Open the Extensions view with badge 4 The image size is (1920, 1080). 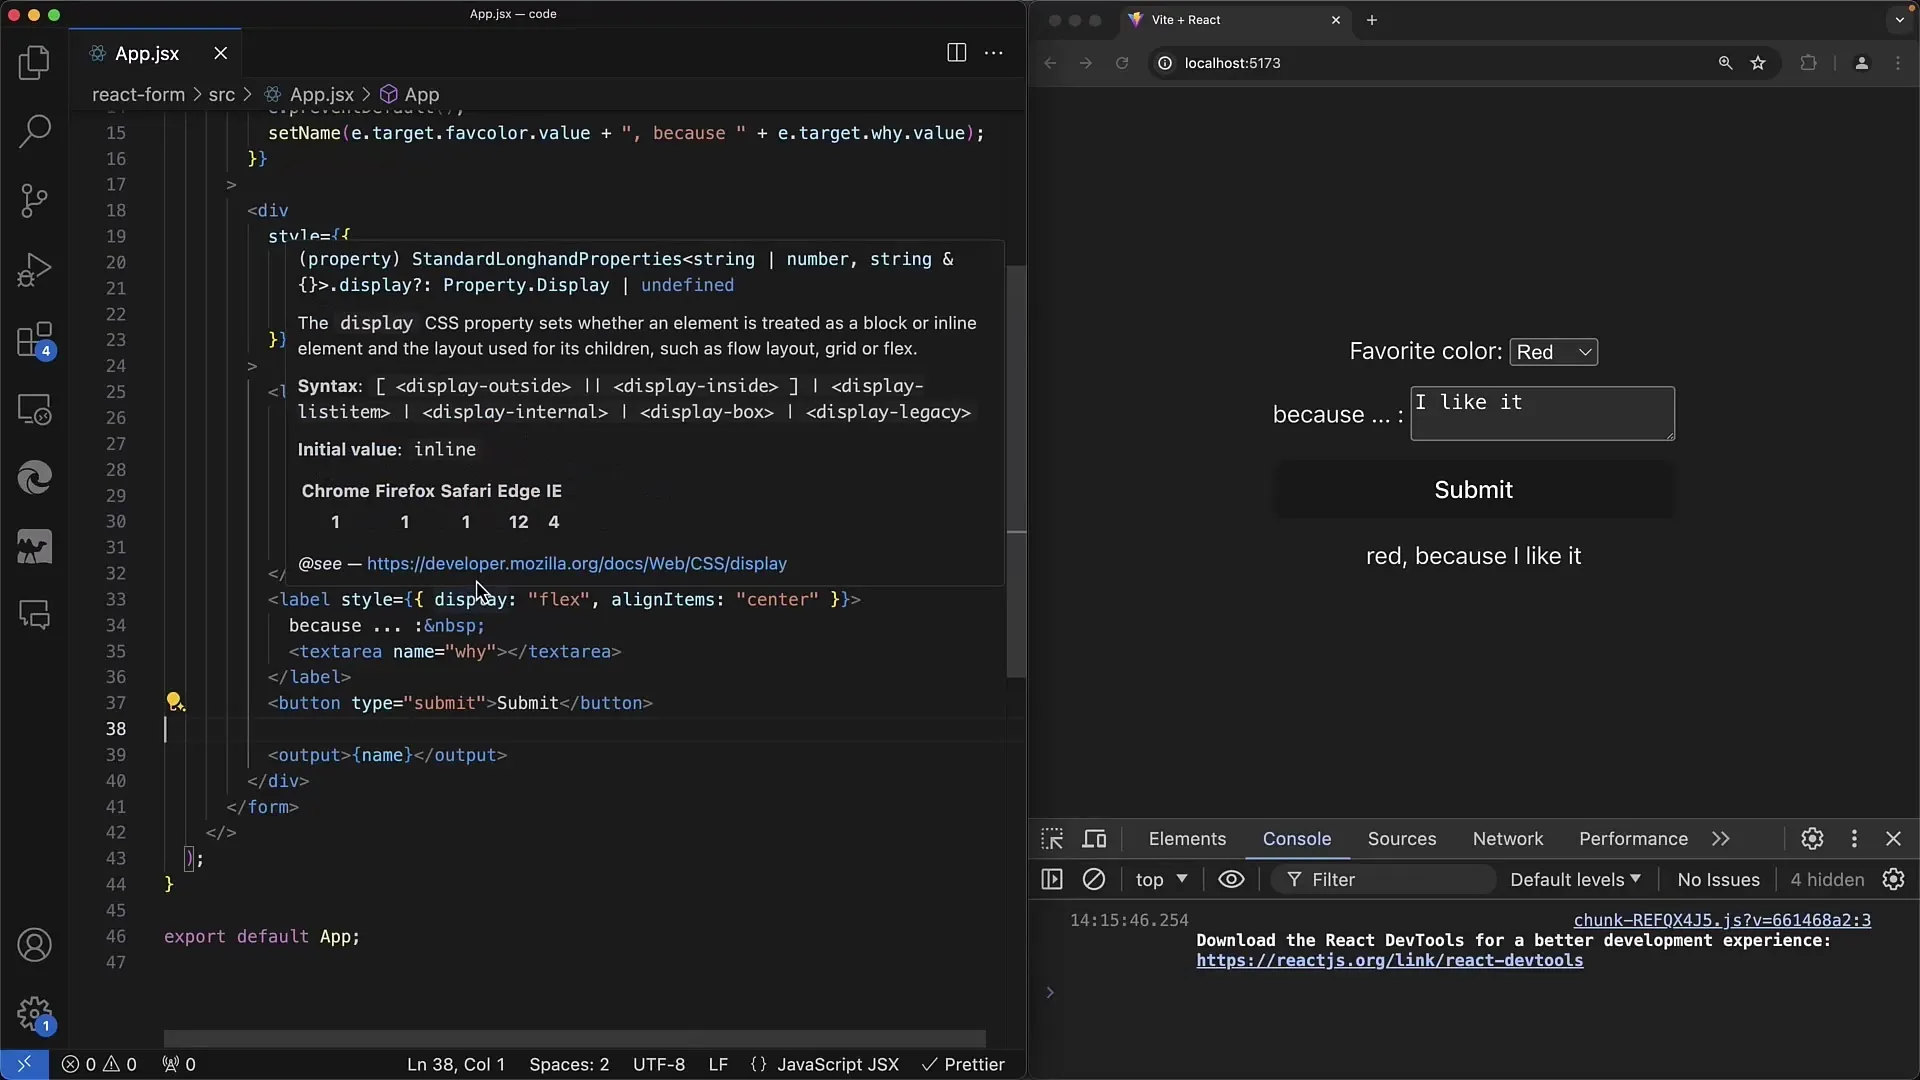tap(34, 340)
